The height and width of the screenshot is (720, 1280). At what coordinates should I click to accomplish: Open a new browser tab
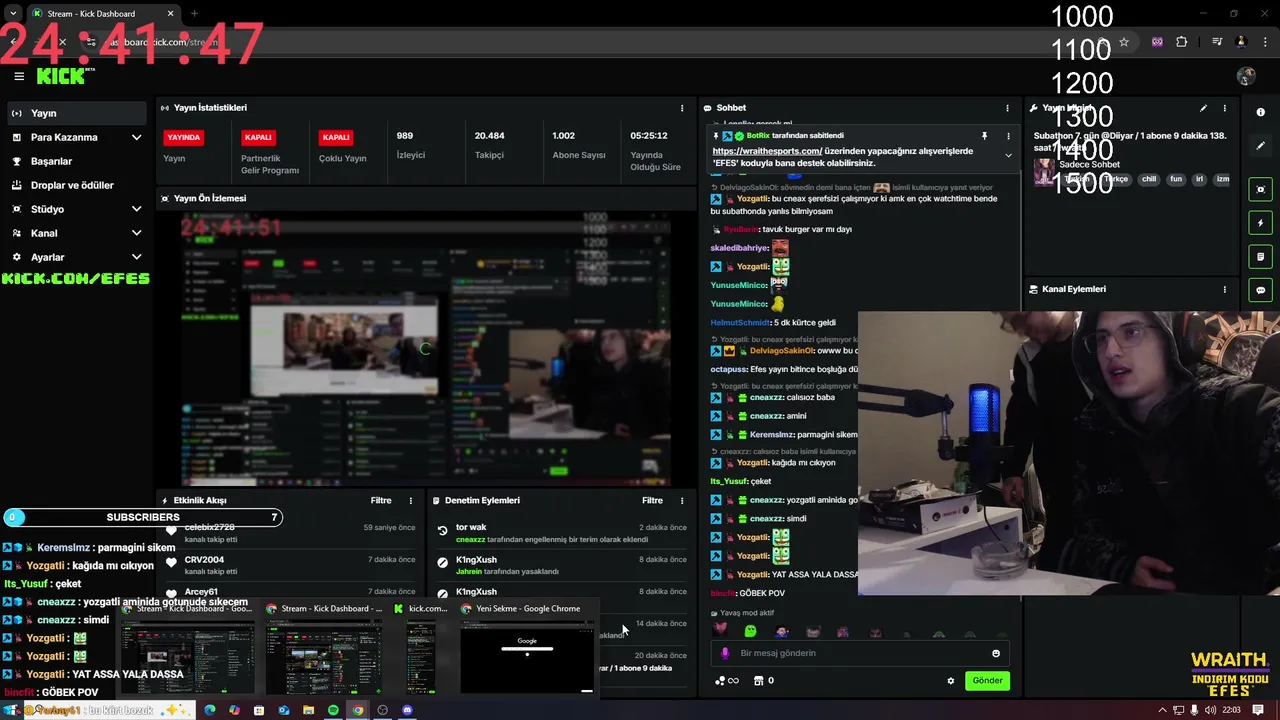pos(194,14)
